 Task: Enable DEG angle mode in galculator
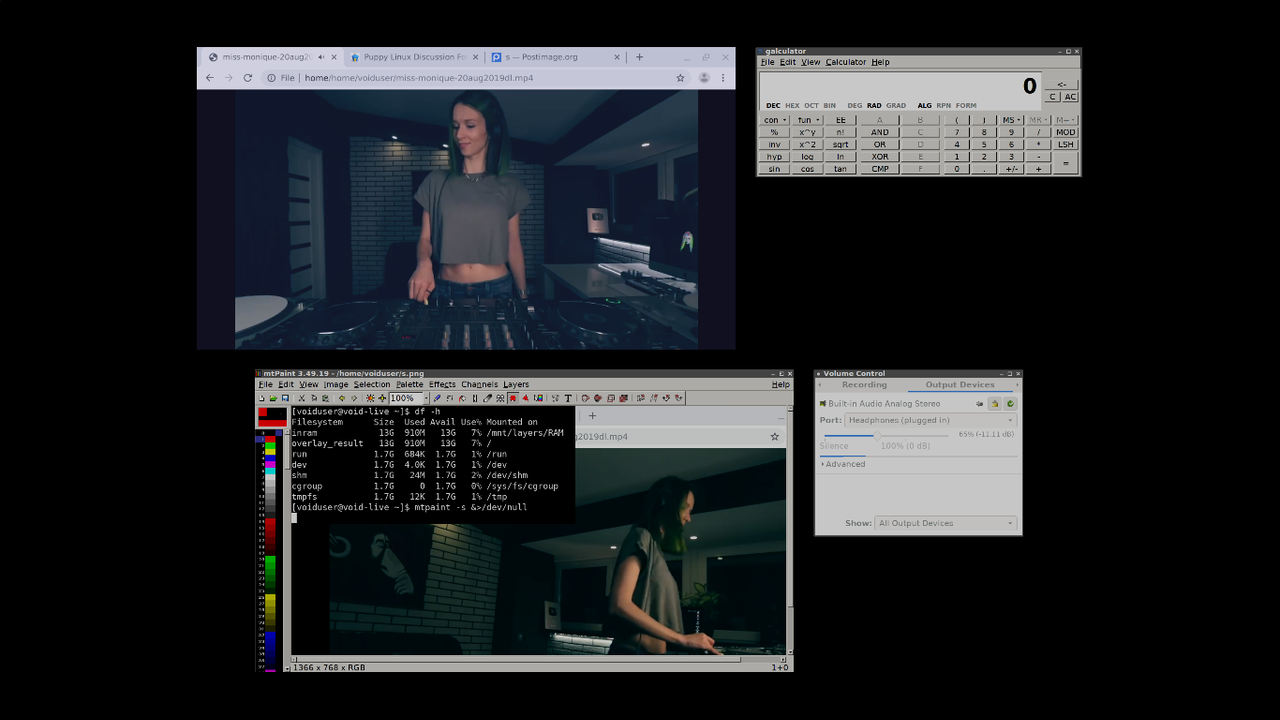click(855, 105)
